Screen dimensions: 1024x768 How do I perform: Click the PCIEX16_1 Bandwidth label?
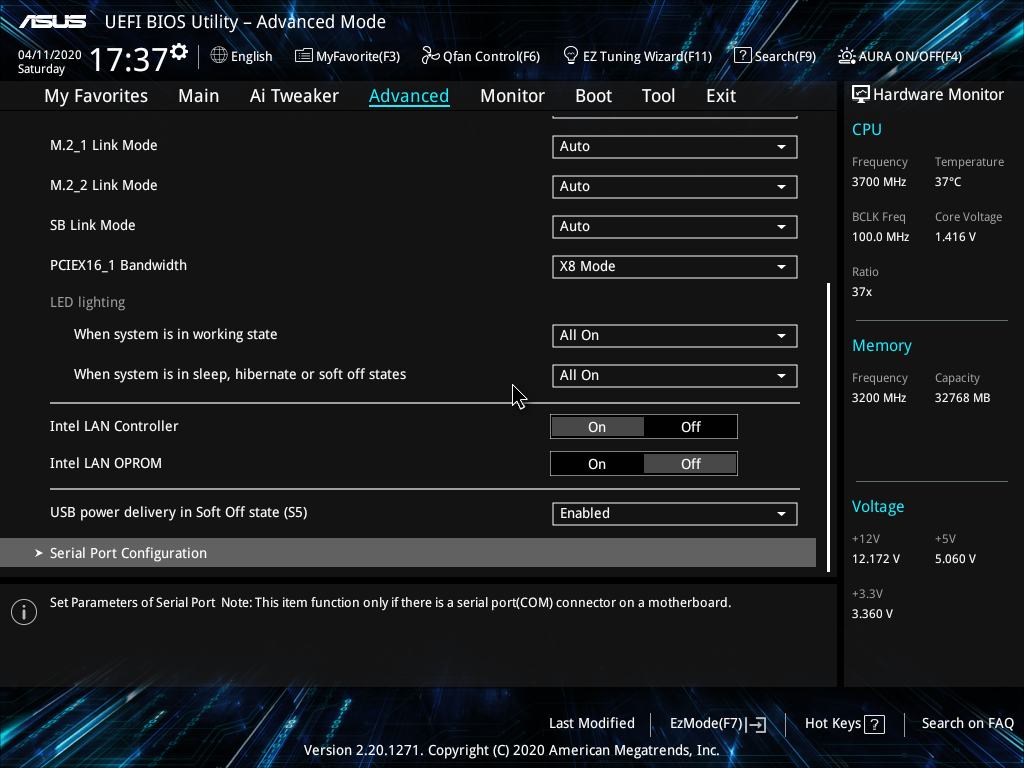118,265
